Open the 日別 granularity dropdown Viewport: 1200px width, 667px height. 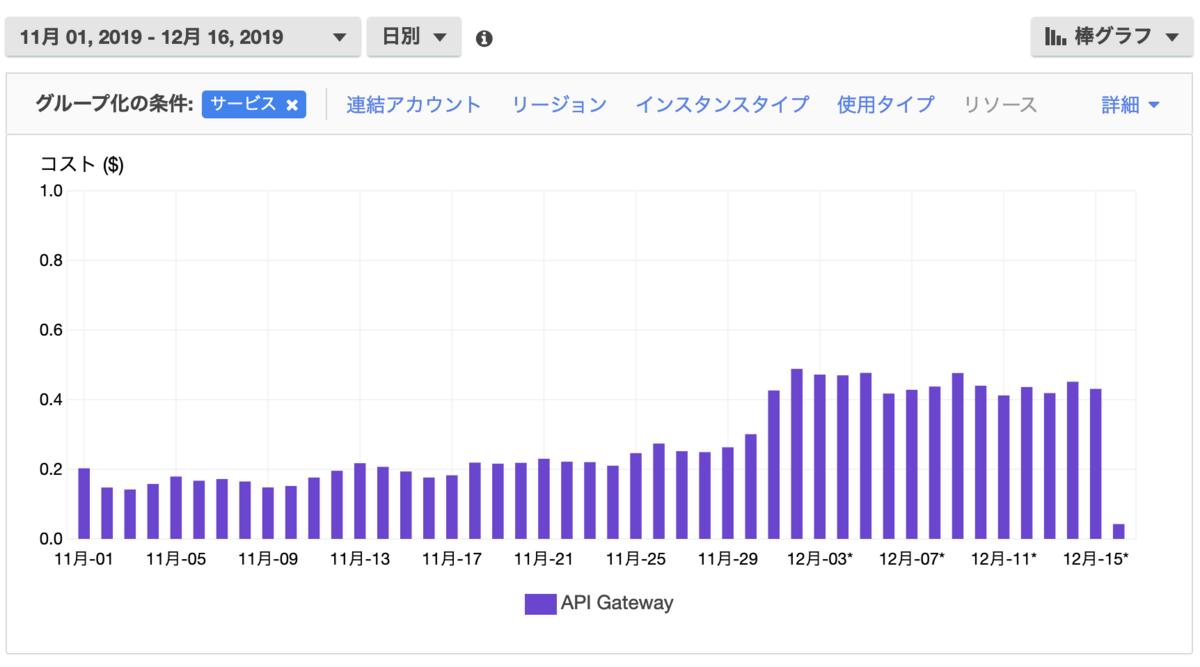tap(414, 37)
